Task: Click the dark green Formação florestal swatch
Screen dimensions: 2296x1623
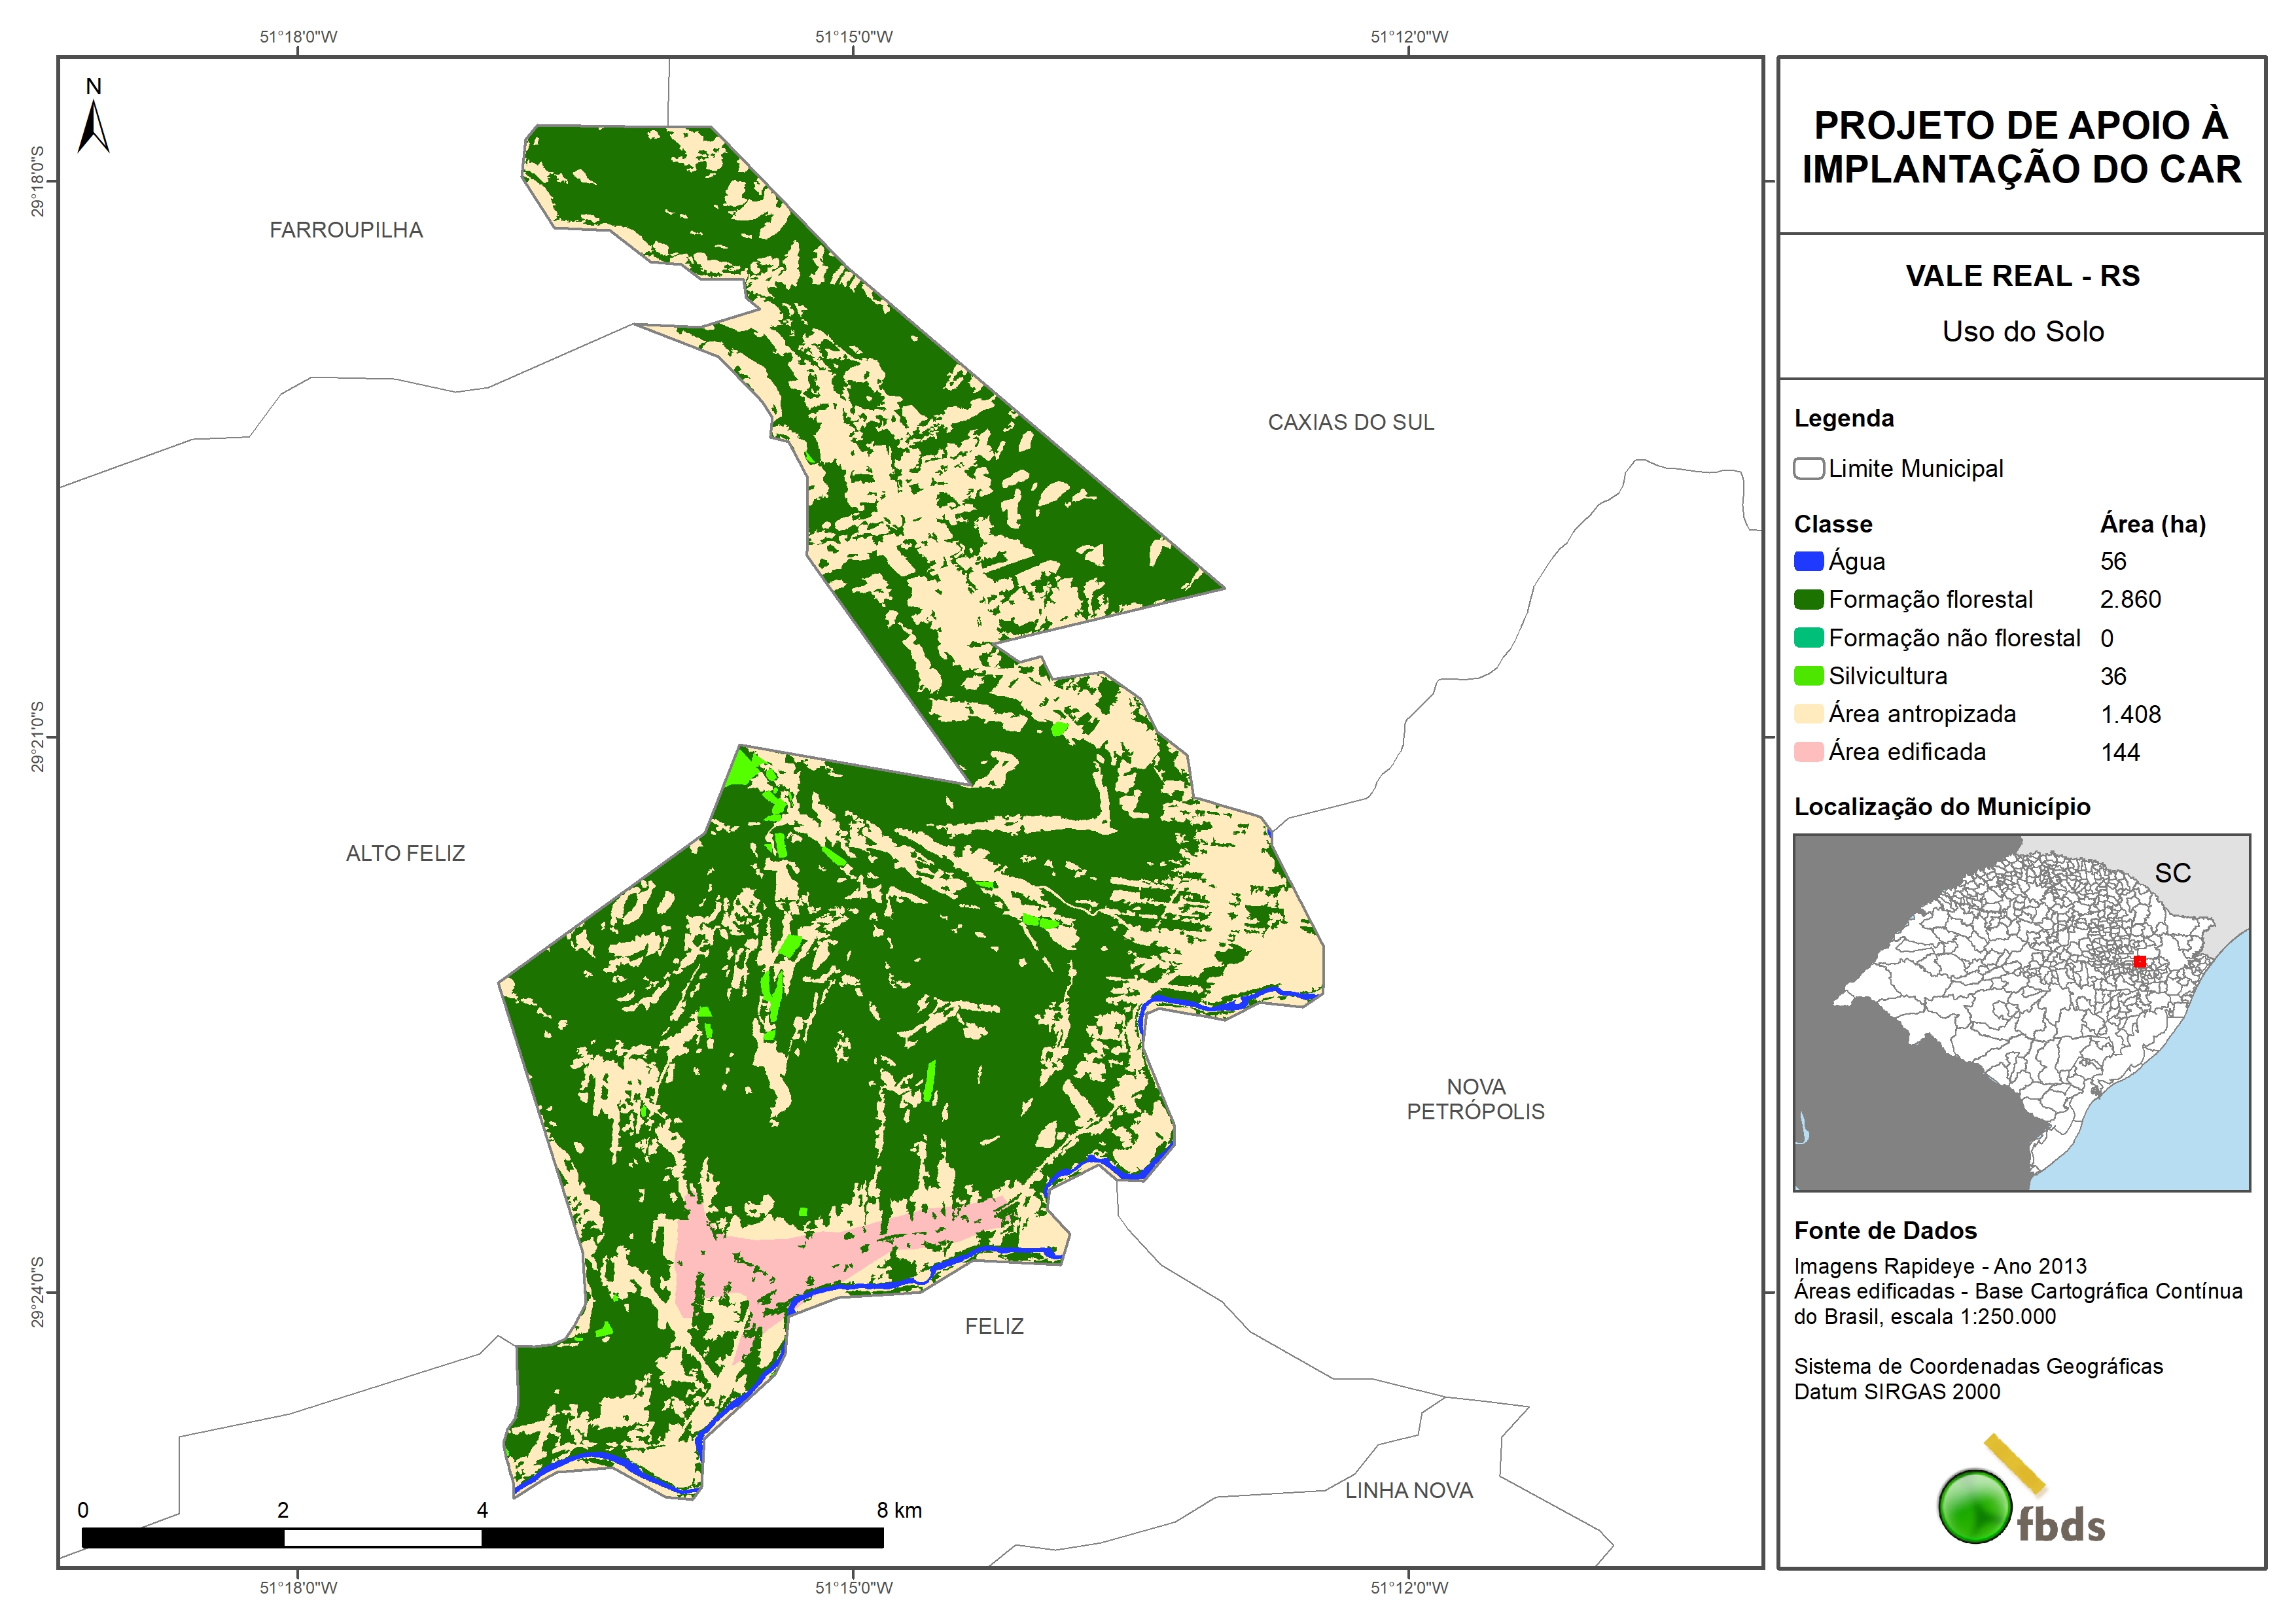Action: tap(1808, 599)
